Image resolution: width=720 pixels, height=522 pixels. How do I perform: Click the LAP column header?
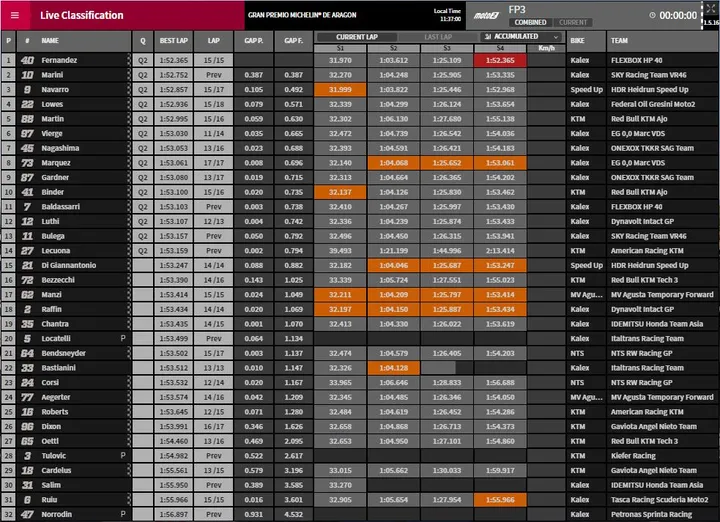[x=214, y=40]
